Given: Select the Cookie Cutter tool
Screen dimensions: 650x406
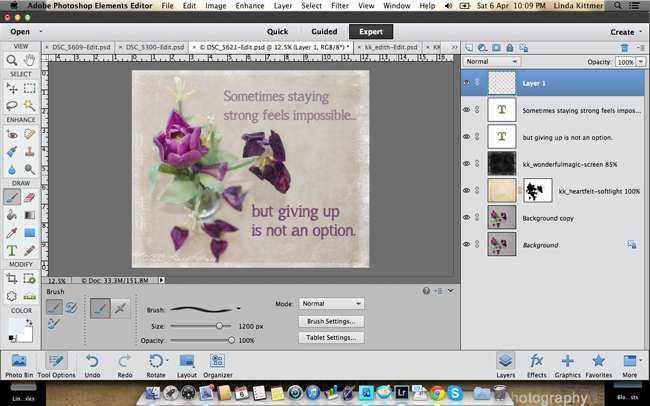Looking at the screenshot, I should [12, 296].
